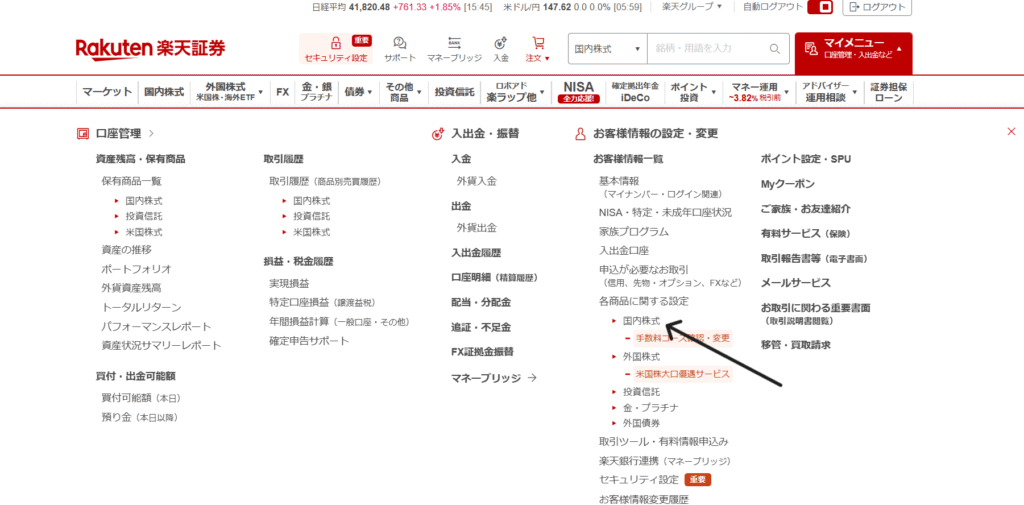
Task: Open realized profit and loss (実現損益)
Action: [x=289, y=284]
